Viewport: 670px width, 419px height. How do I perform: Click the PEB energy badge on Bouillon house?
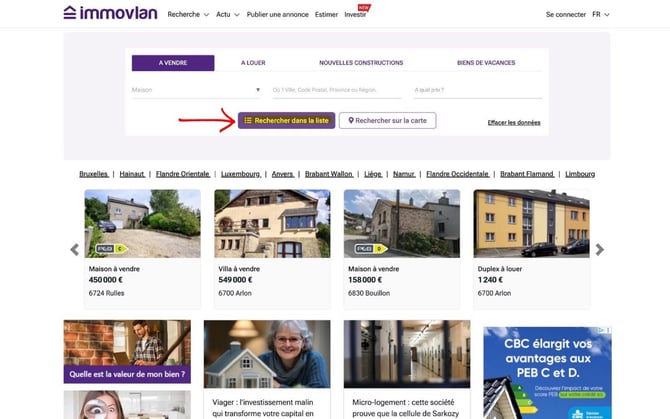pyautogui.click(x=370, y=248)
